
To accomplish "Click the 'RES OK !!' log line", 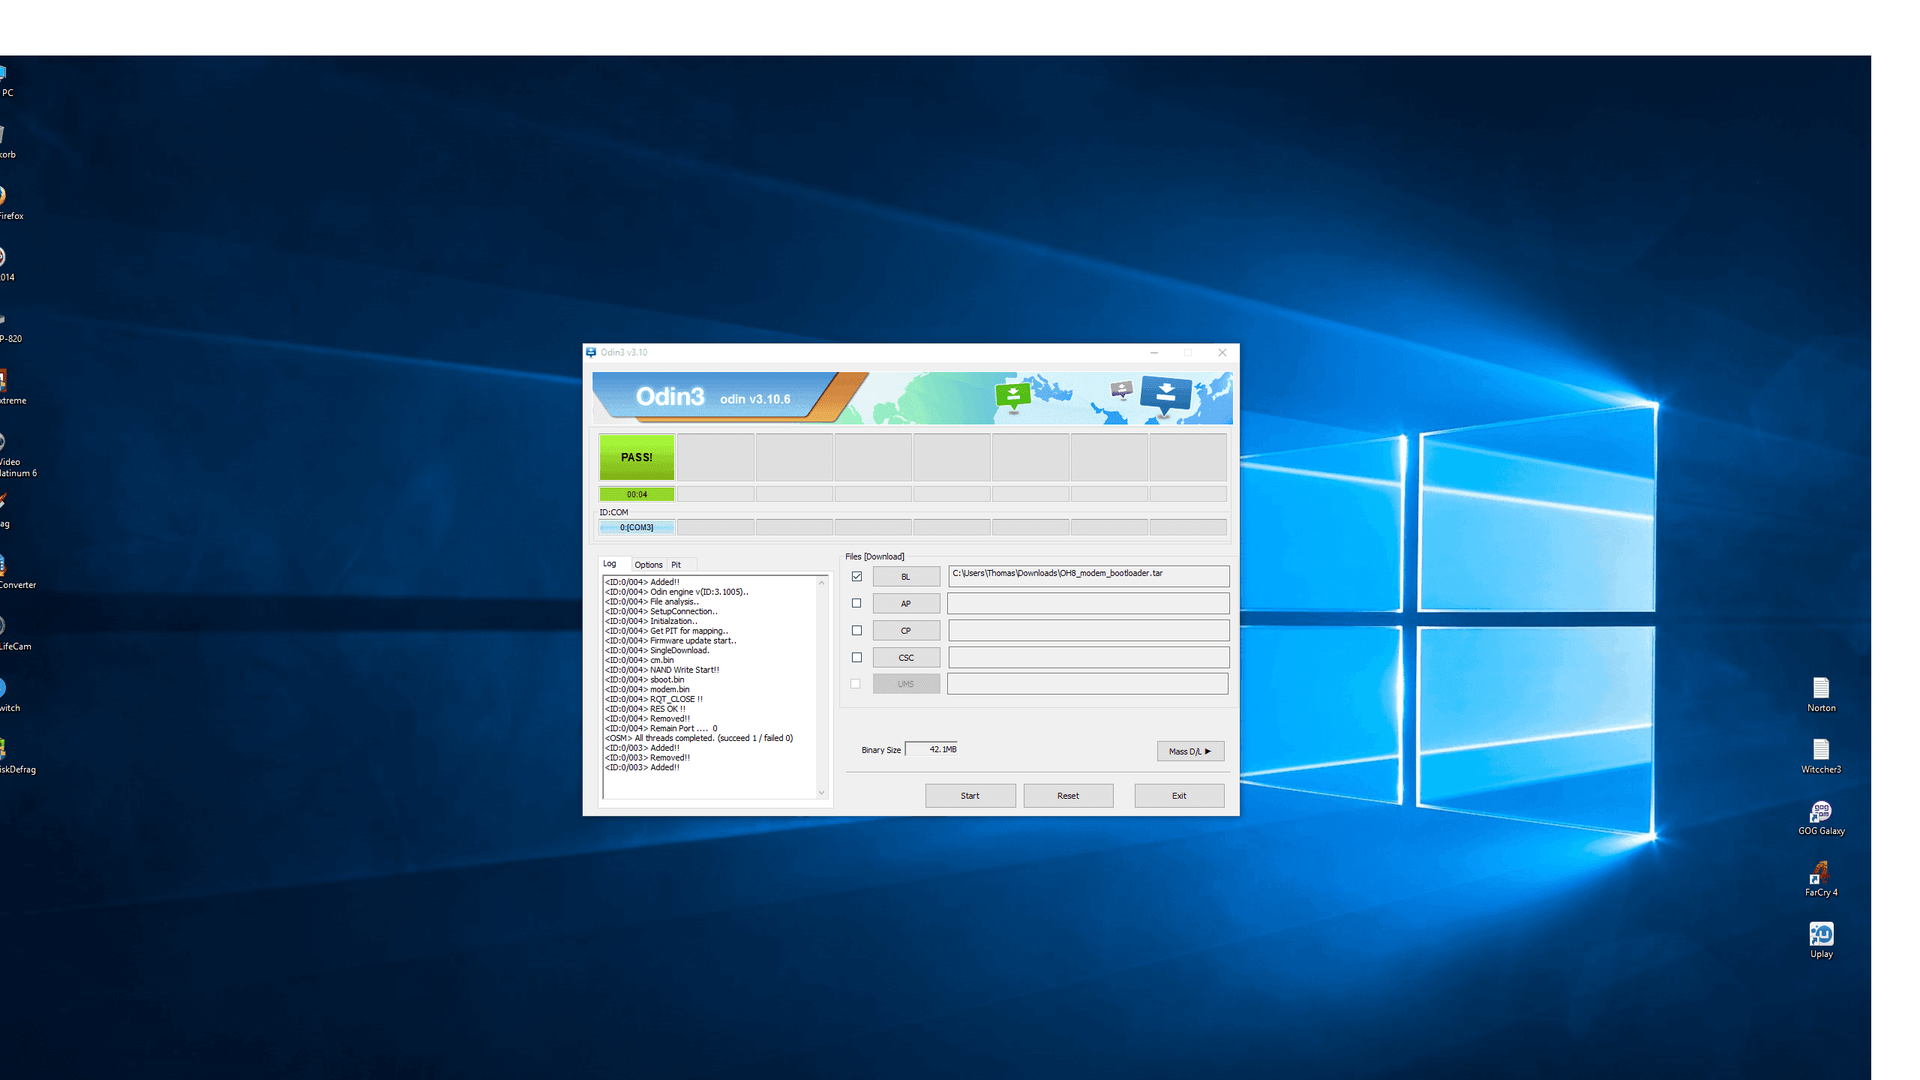I will [645, 709].
